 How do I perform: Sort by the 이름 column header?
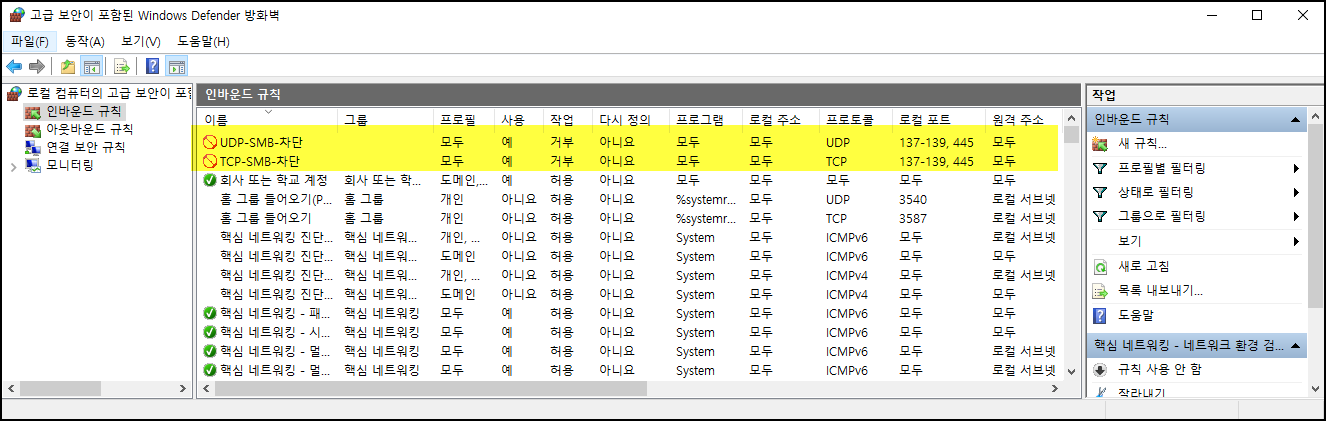tap(267, 119)
